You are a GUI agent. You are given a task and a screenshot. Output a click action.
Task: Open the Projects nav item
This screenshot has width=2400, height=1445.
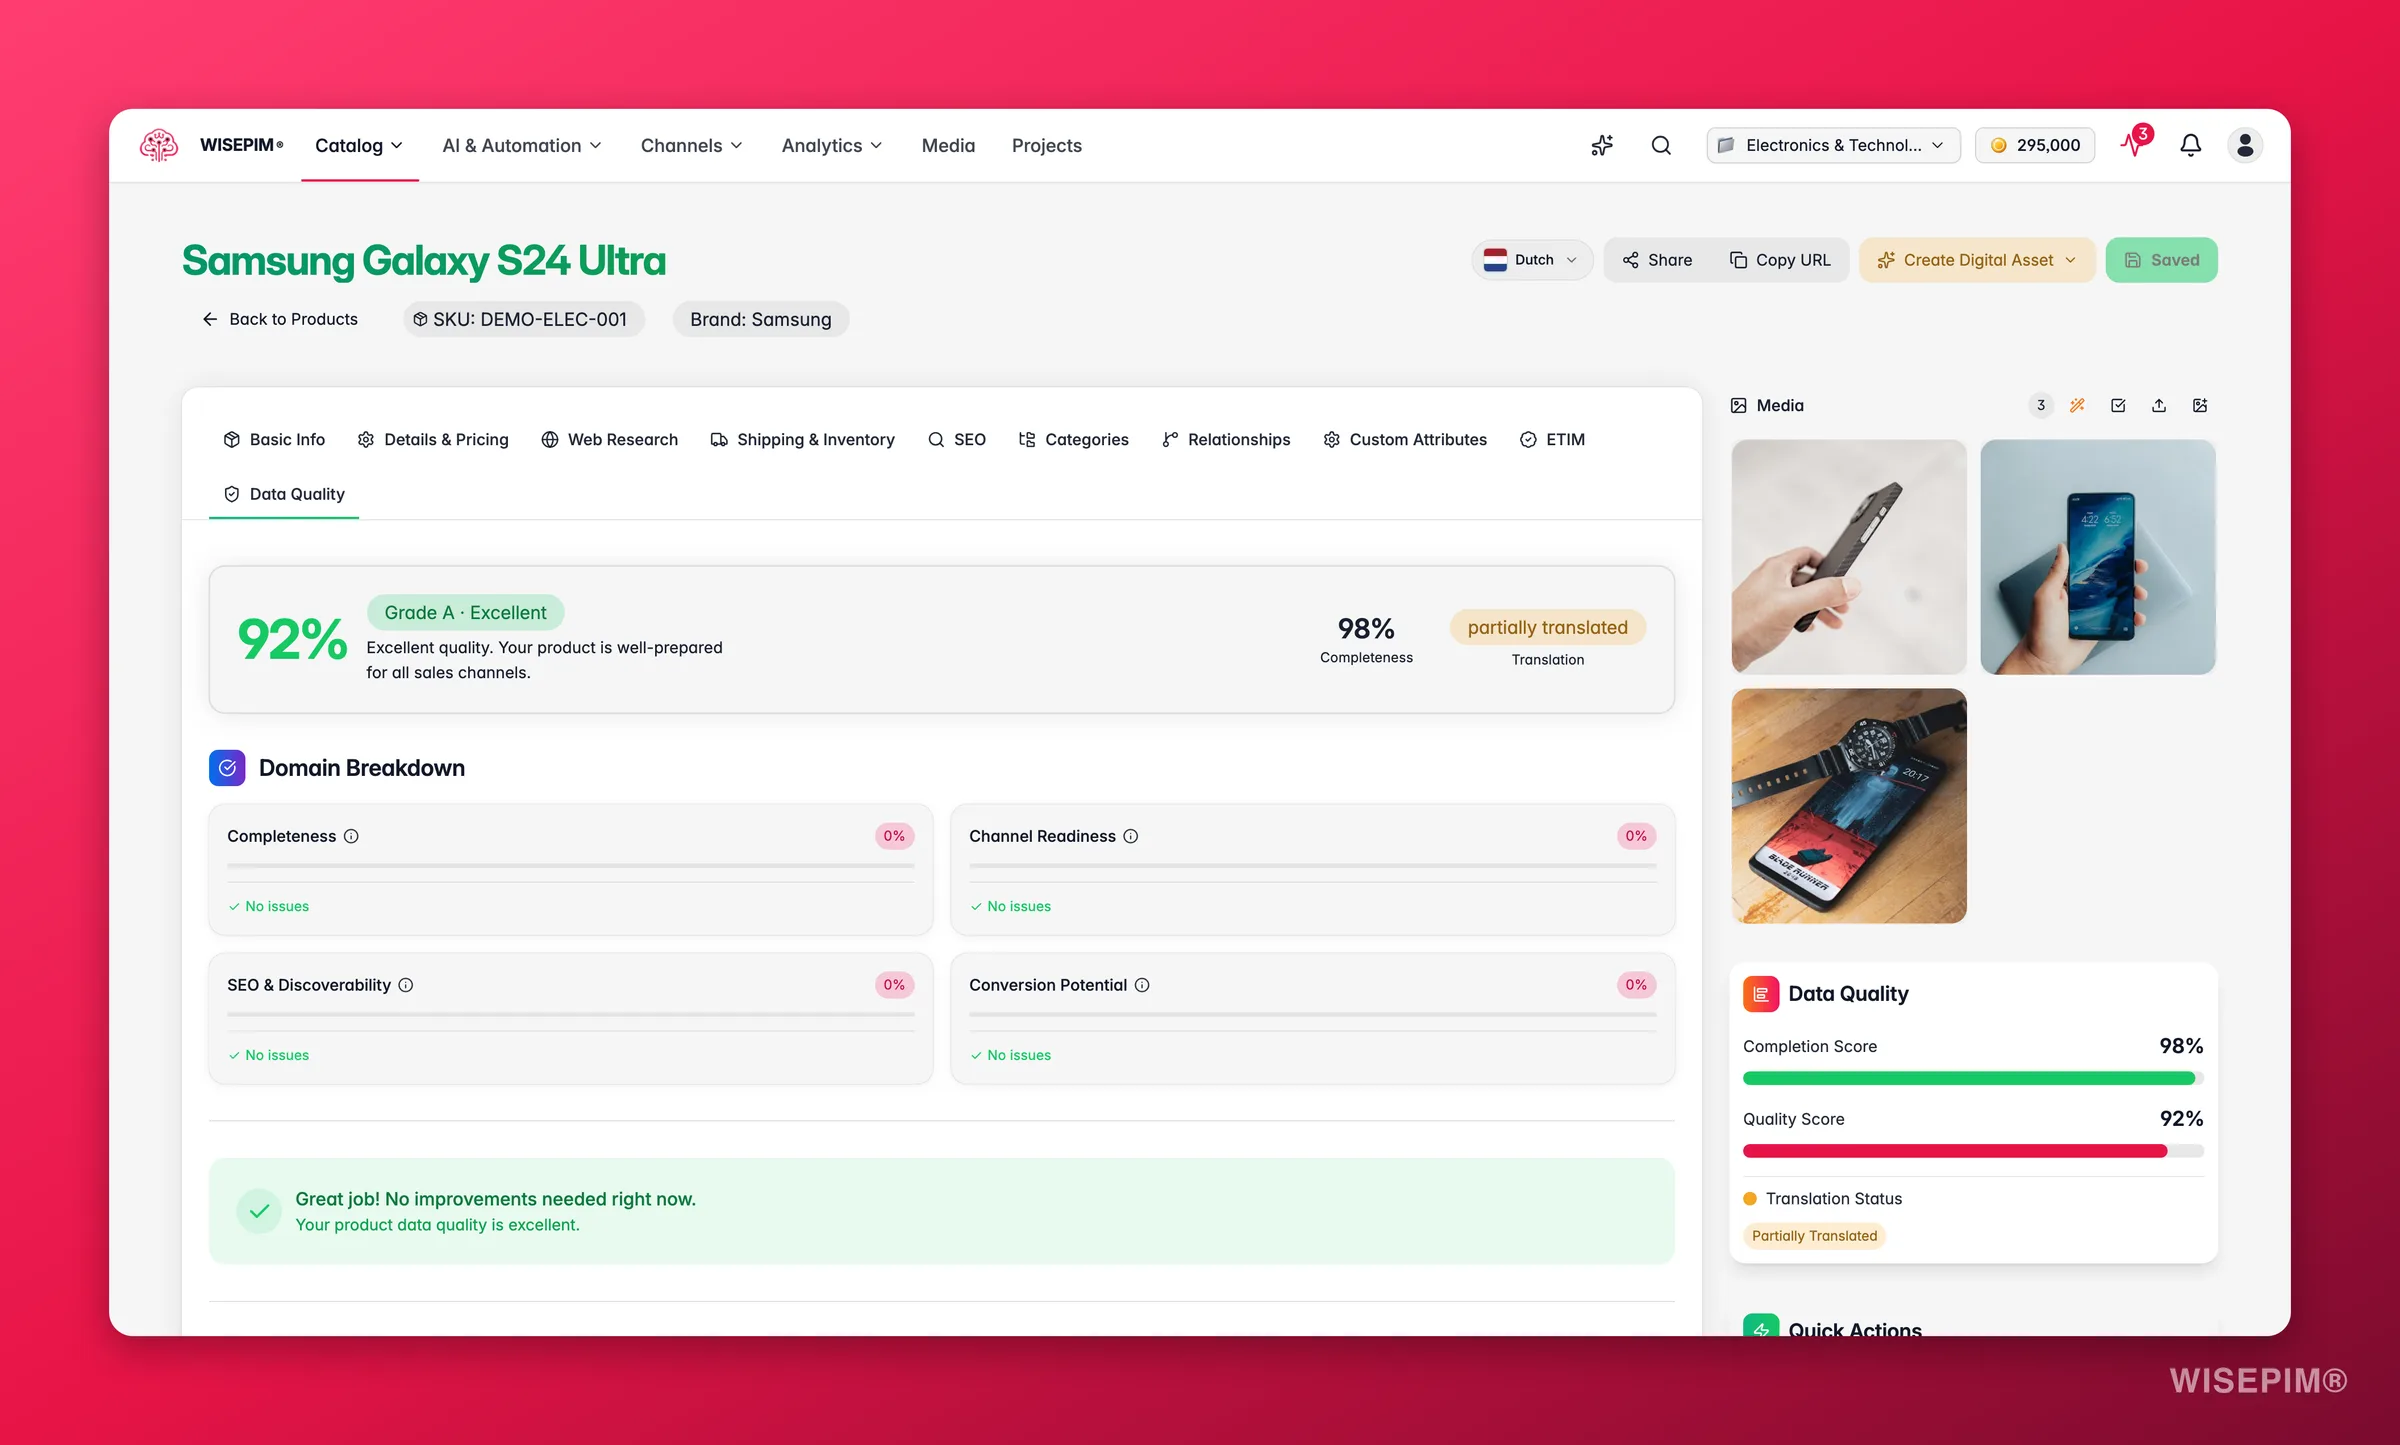tap(1046, 145)
